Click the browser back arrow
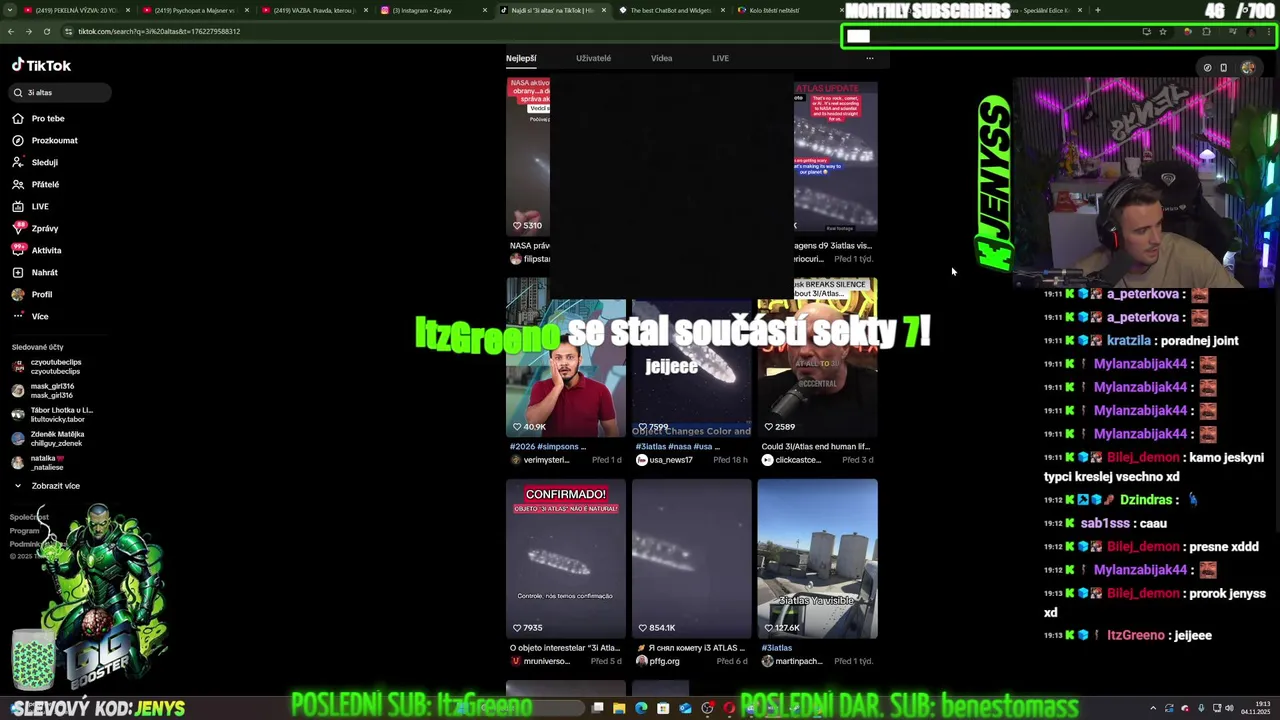Screen dimensions: 1280x720 point(11,31)
